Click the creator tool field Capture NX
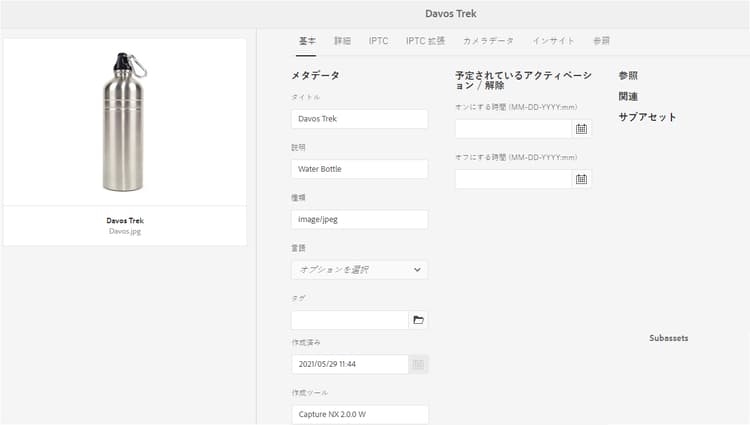750x425 pixels. point(360,414)
